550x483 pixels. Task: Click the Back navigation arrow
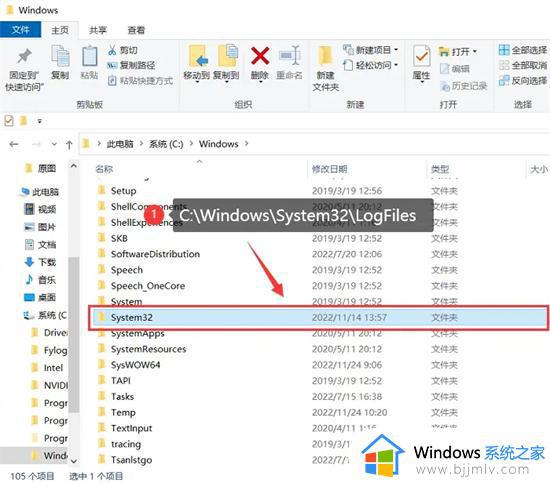(x=14, y=144)
